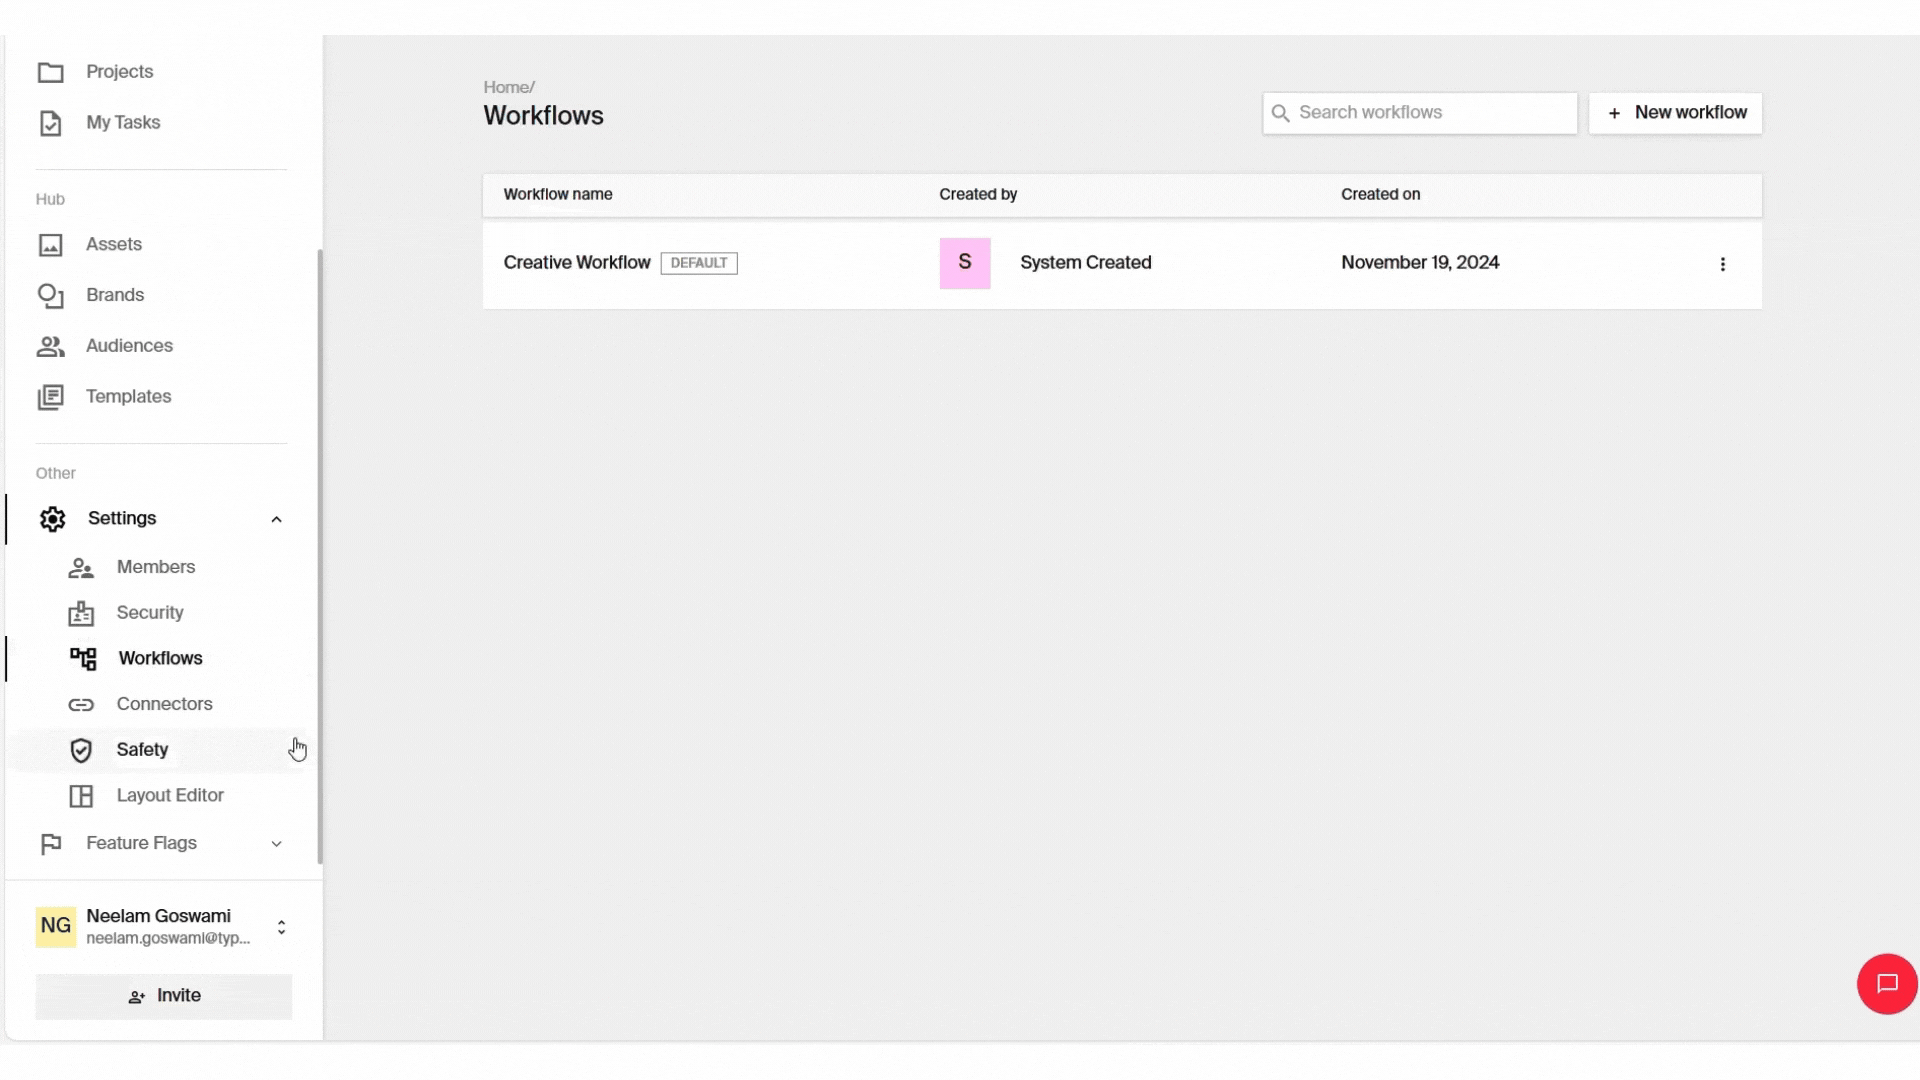This screenshot has width=1920, height=1080.
Task: Click the New workflow button
Action: 1675,113
